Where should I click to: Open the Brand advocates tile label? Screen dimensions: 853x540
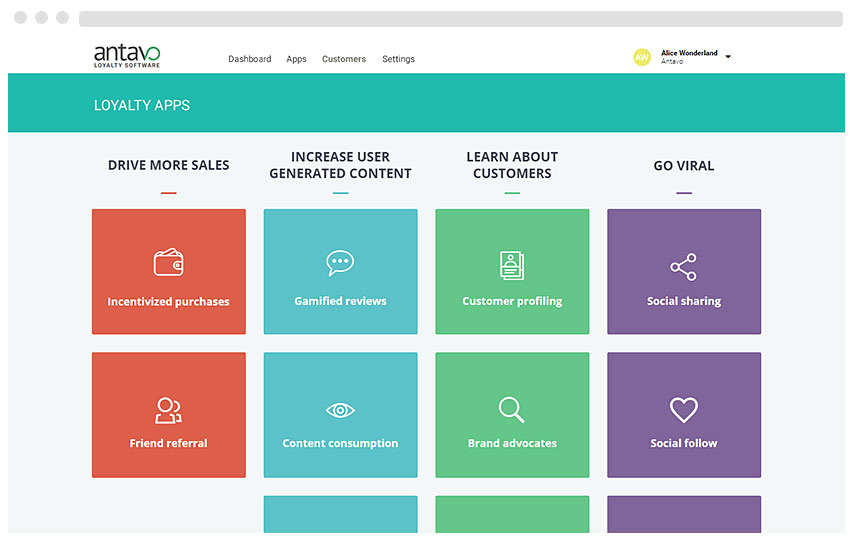pyautogui.click(x=512, y=443)
